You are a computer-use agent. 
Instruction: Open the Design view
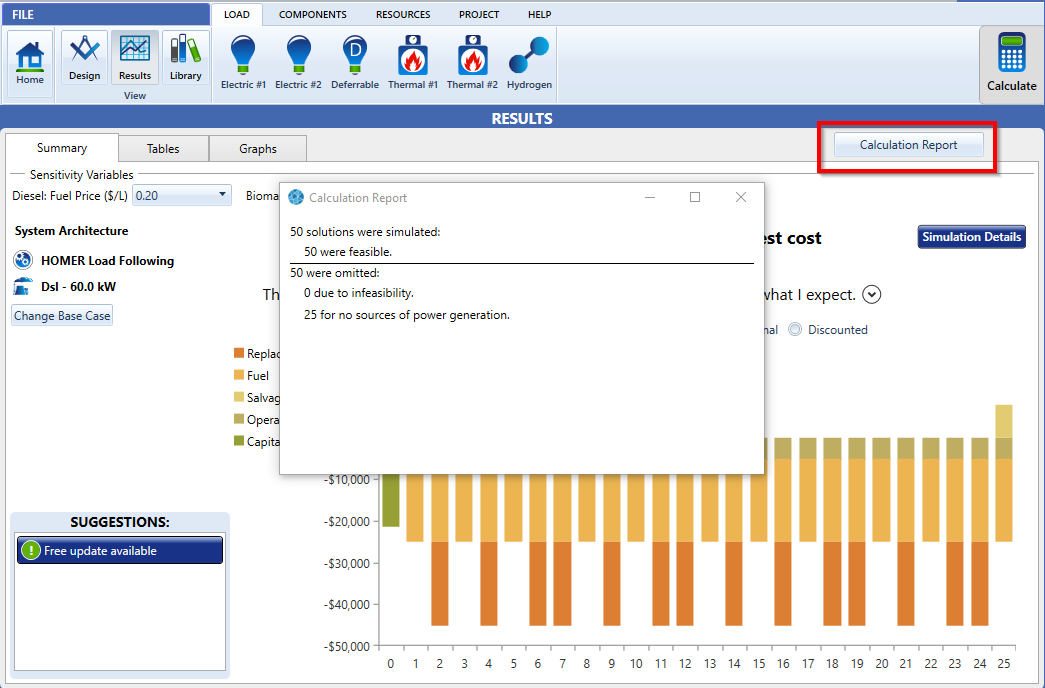tap(84, 58)
